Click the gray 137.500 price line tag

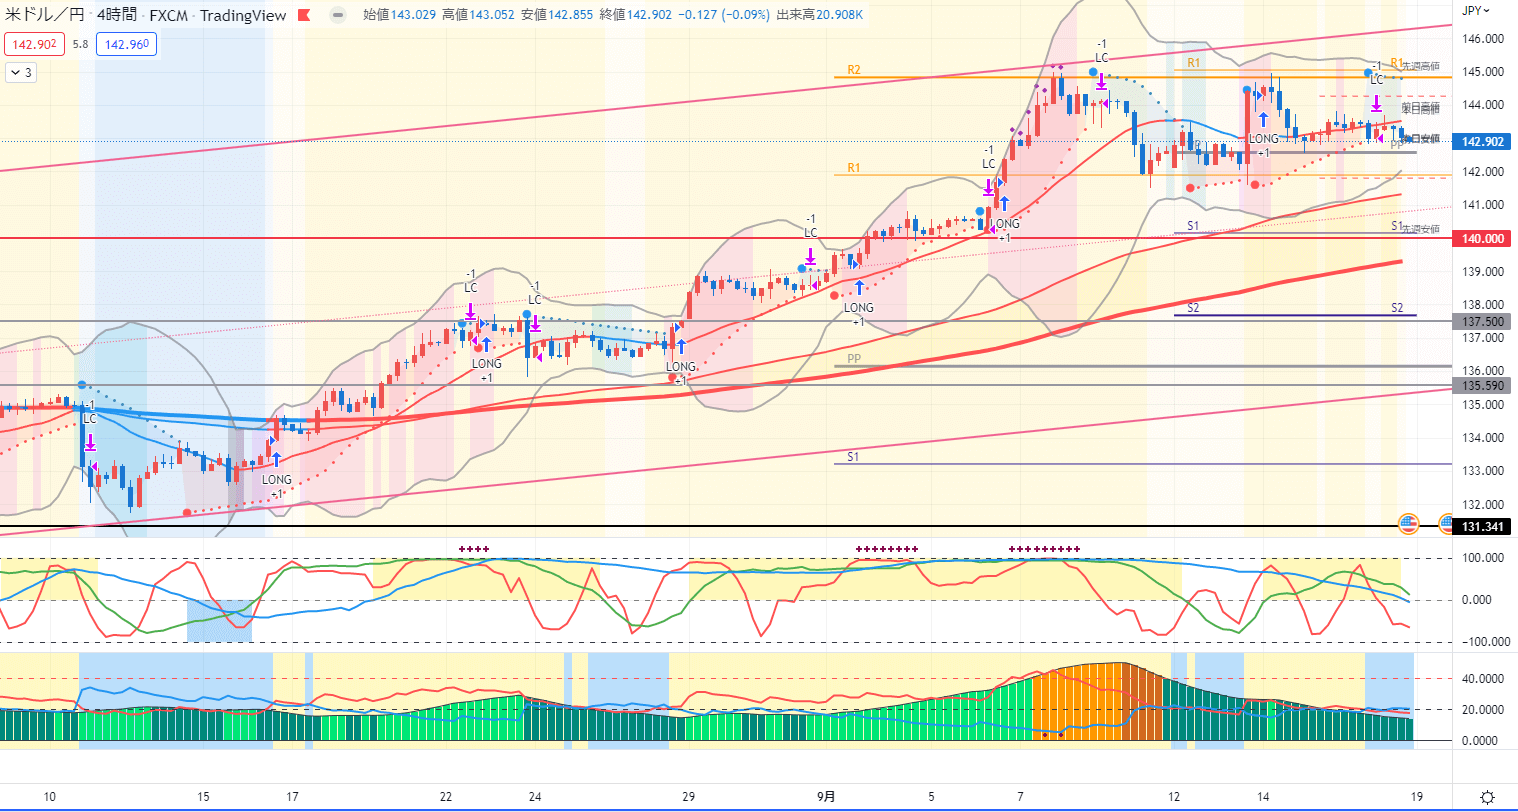(1483, 322)
